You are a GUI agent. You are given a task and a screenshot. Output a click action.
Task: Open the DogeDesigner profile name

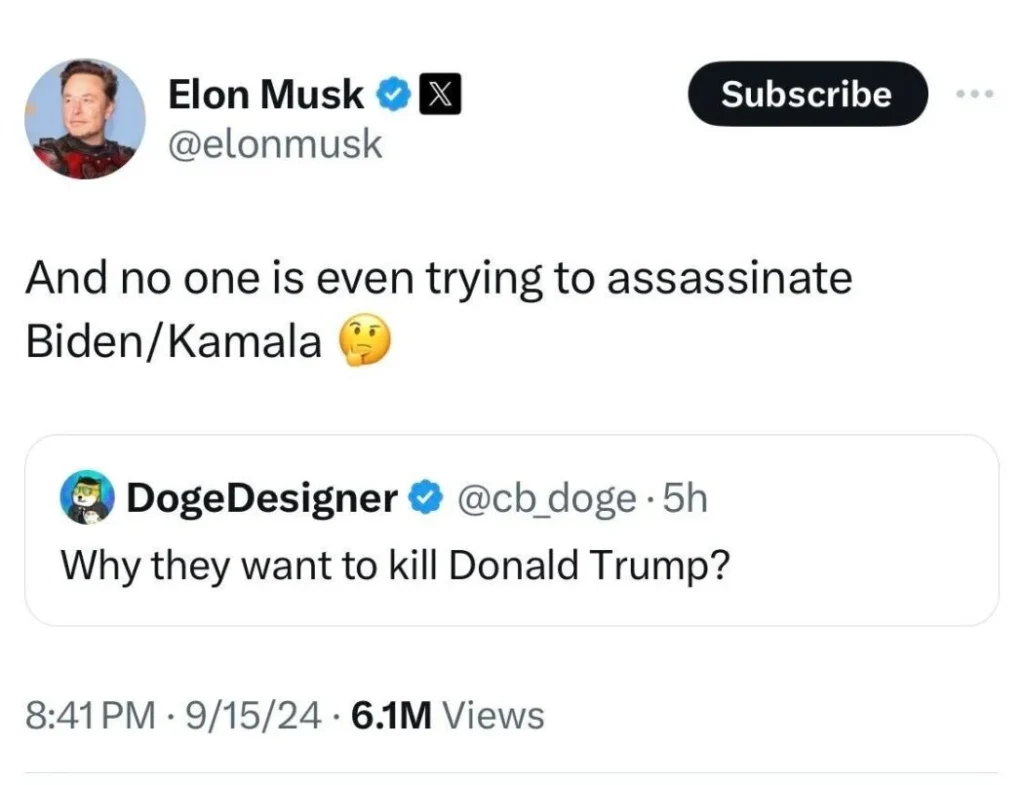coord(261,497)
